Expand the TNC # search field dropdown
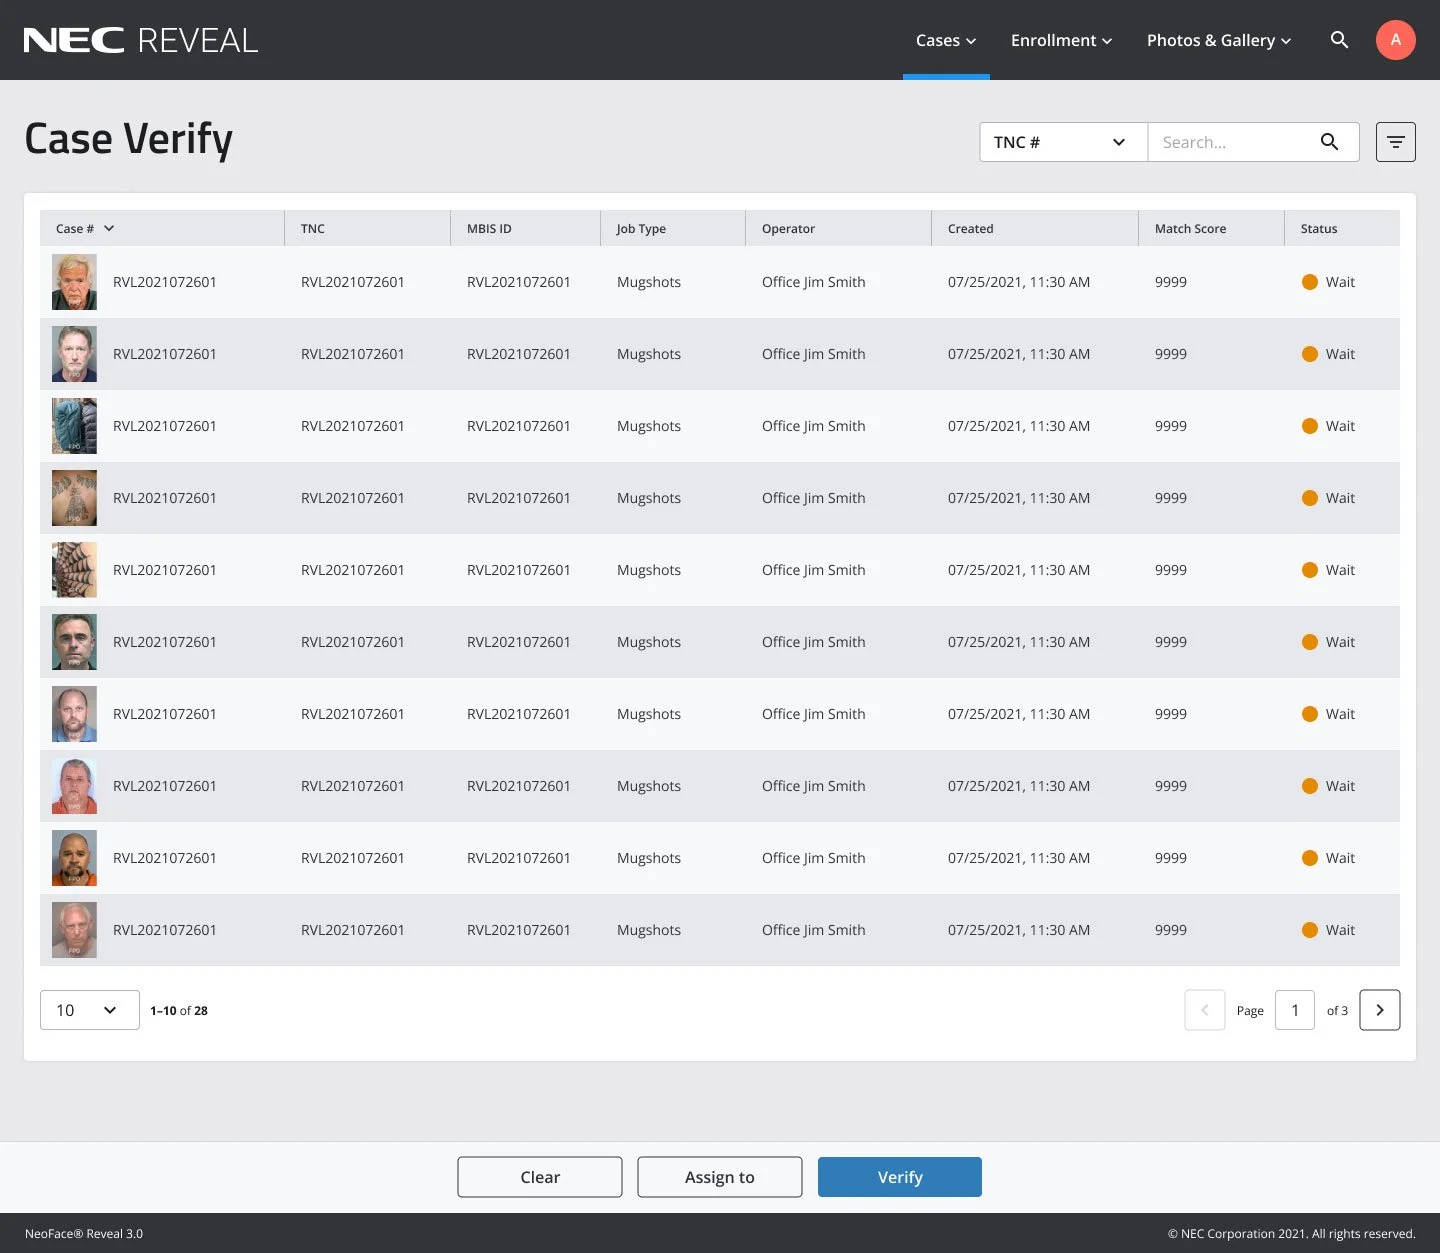The height and width of the screenshot is (1253, 1440). point(1063,142)
